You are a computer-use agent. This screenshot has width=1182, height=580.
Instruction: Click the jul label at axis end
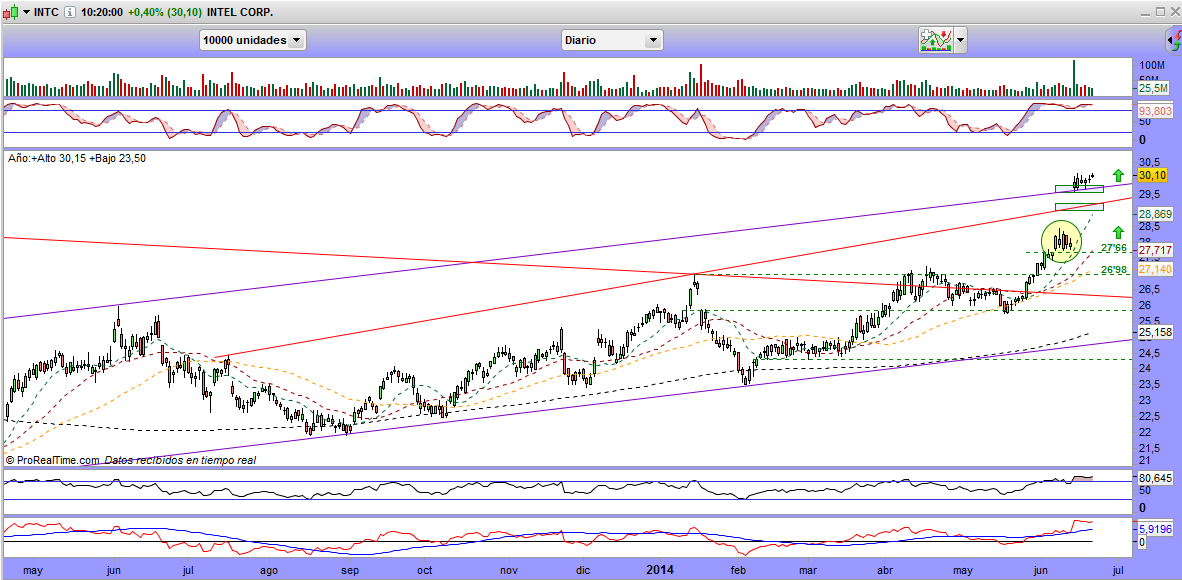[x=1119, y=572]
